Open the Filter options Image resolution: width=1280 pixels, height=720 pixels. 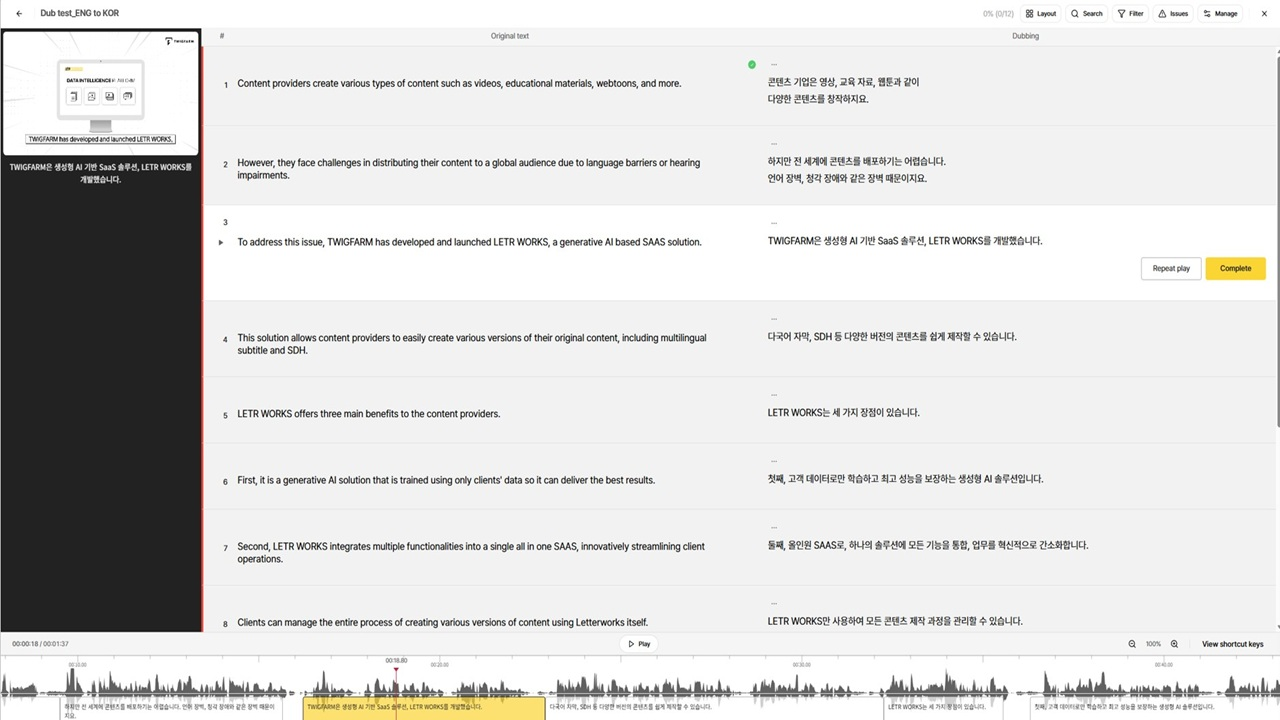coord(1130,14)
